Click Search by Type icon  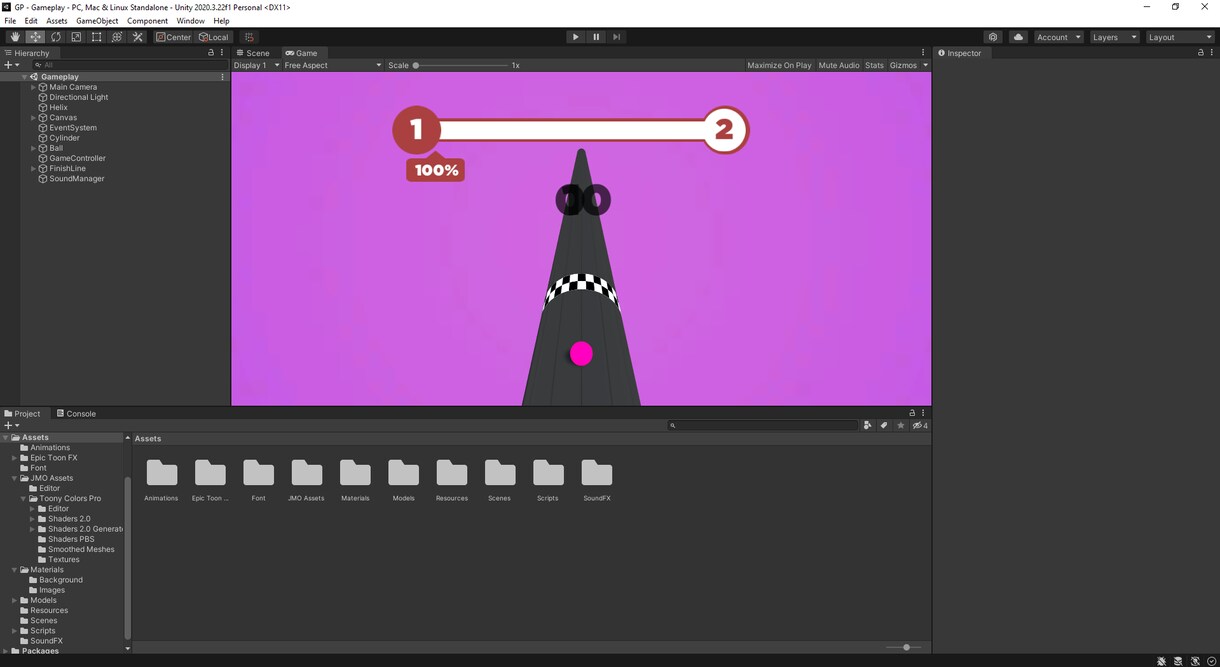(x=867, y=425)
